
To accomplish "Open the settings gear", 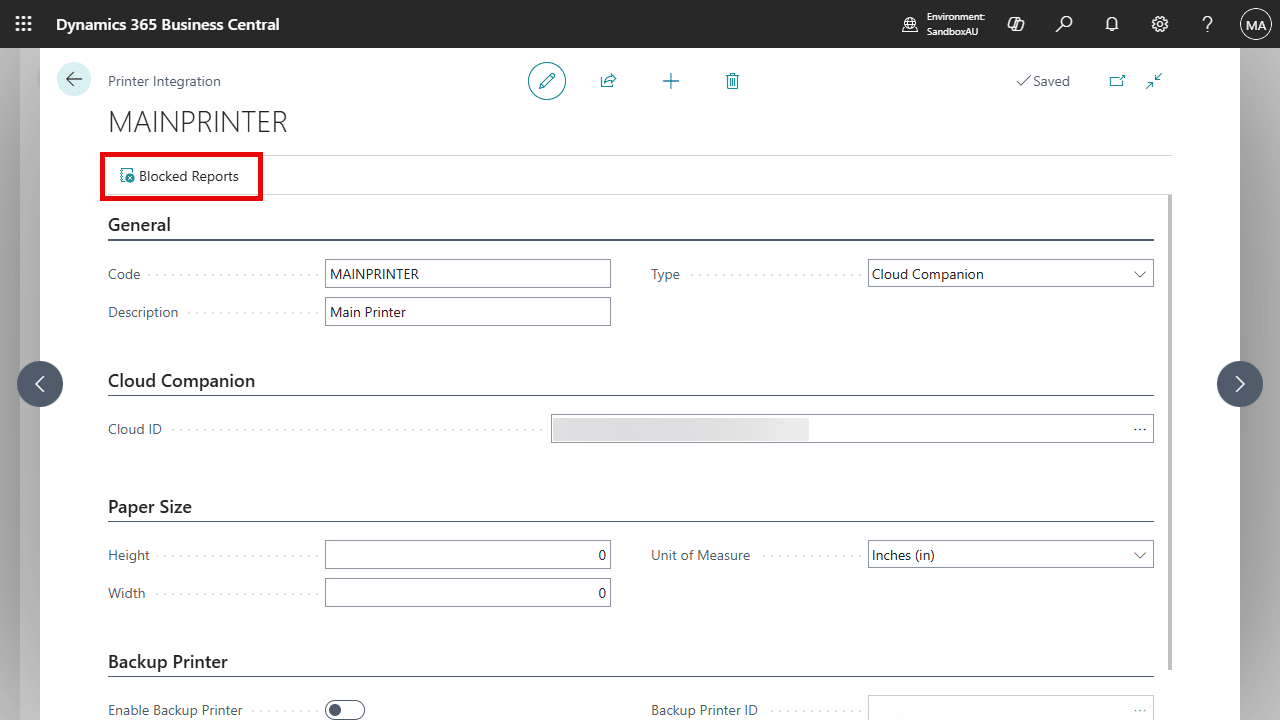I will pos(1160,24).
